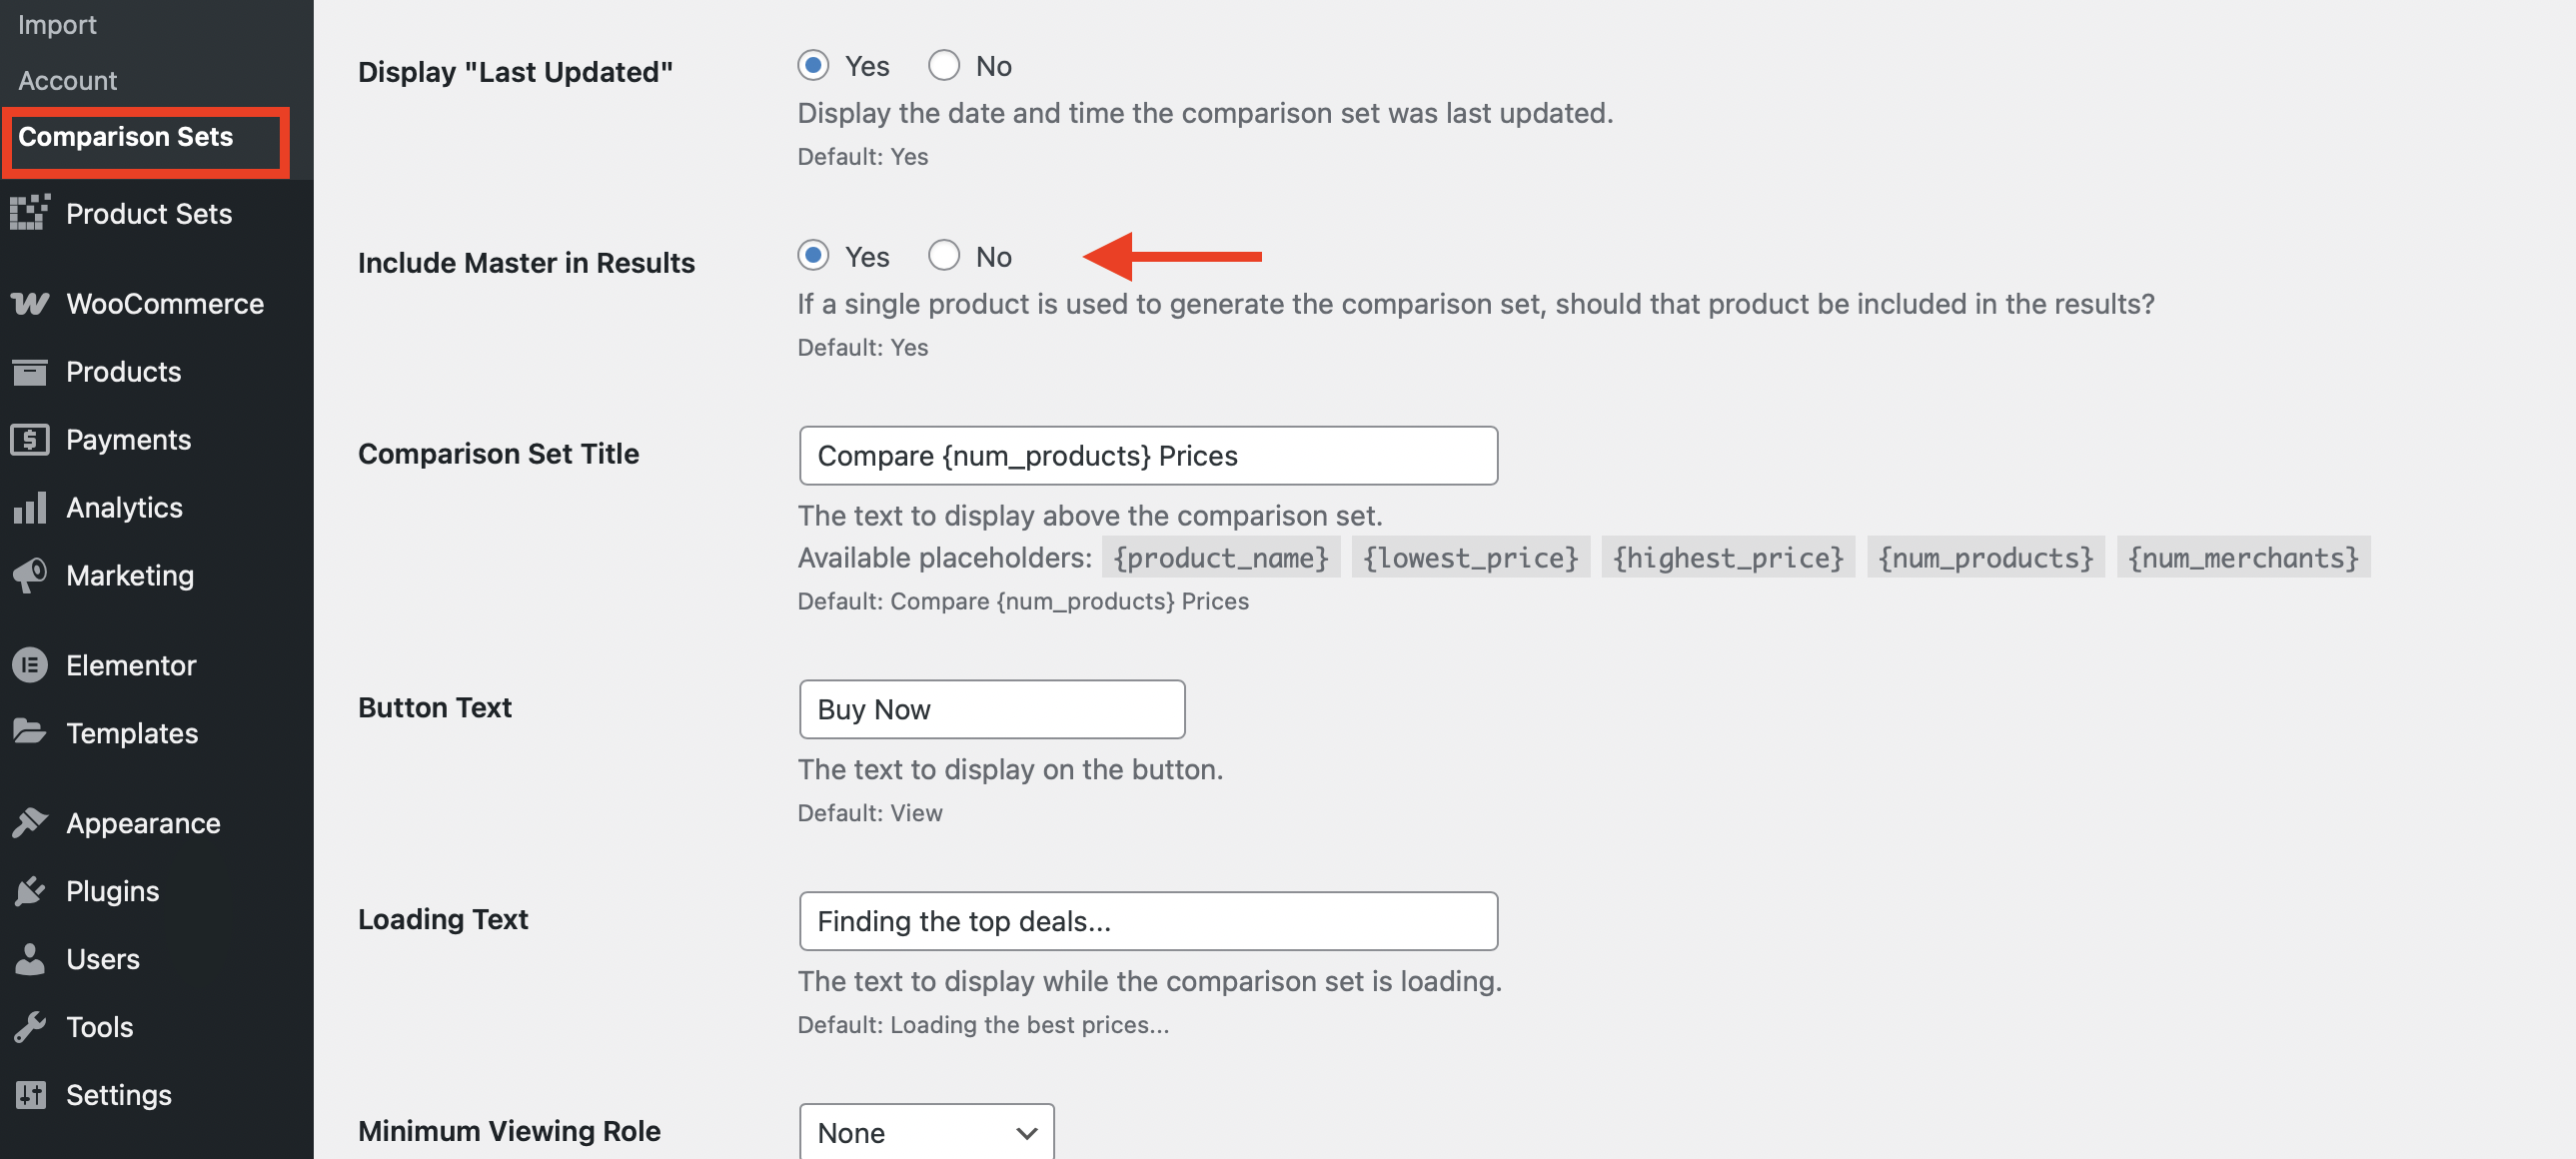Select Yes for Display Last Updated
Viewport: 2576px width, 1159px height.
tap(813, 66)
